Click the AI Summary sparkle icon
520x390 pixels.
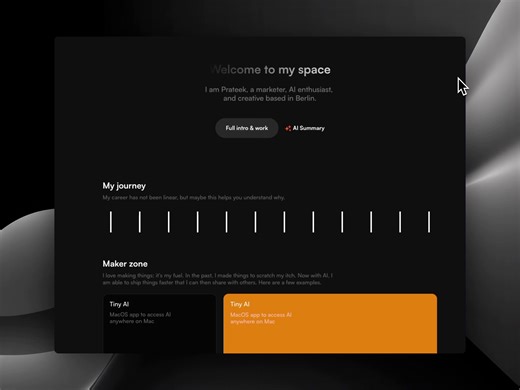288,128
